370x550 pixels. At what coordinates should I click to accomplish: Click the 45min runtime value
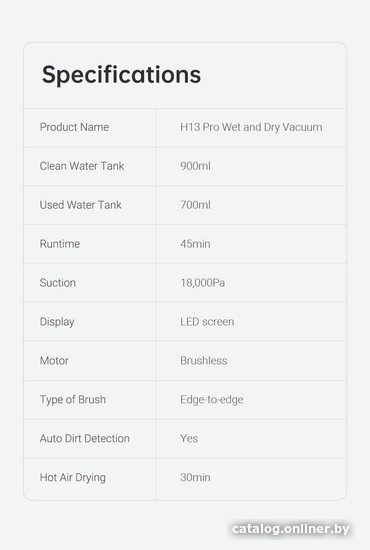pos(195,244)
